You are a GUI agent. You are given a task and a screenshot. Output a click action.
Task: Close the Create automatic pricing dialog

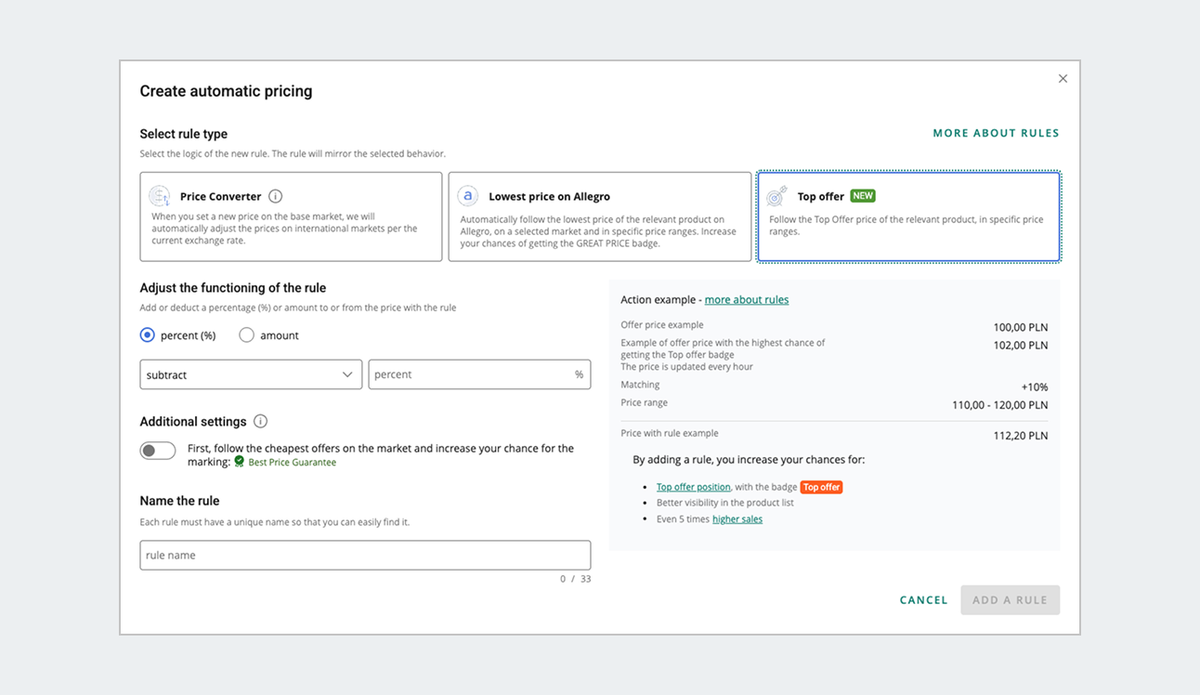(x=1063, y=79)
